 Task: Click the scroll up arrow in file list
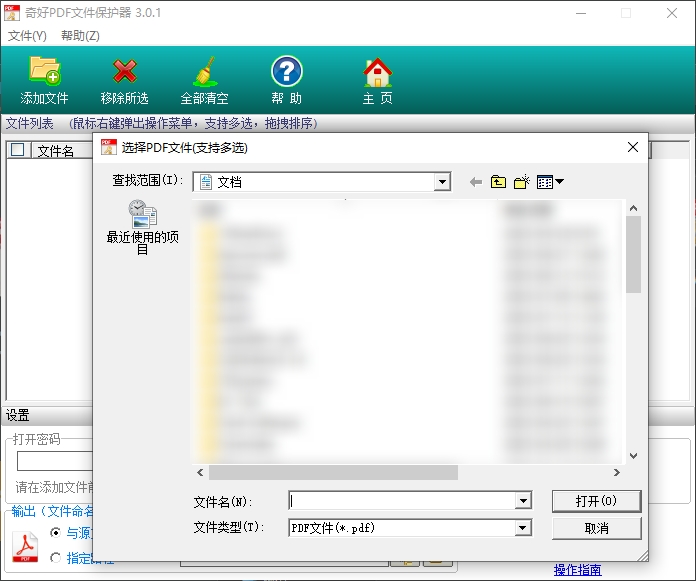coord(633,208)
